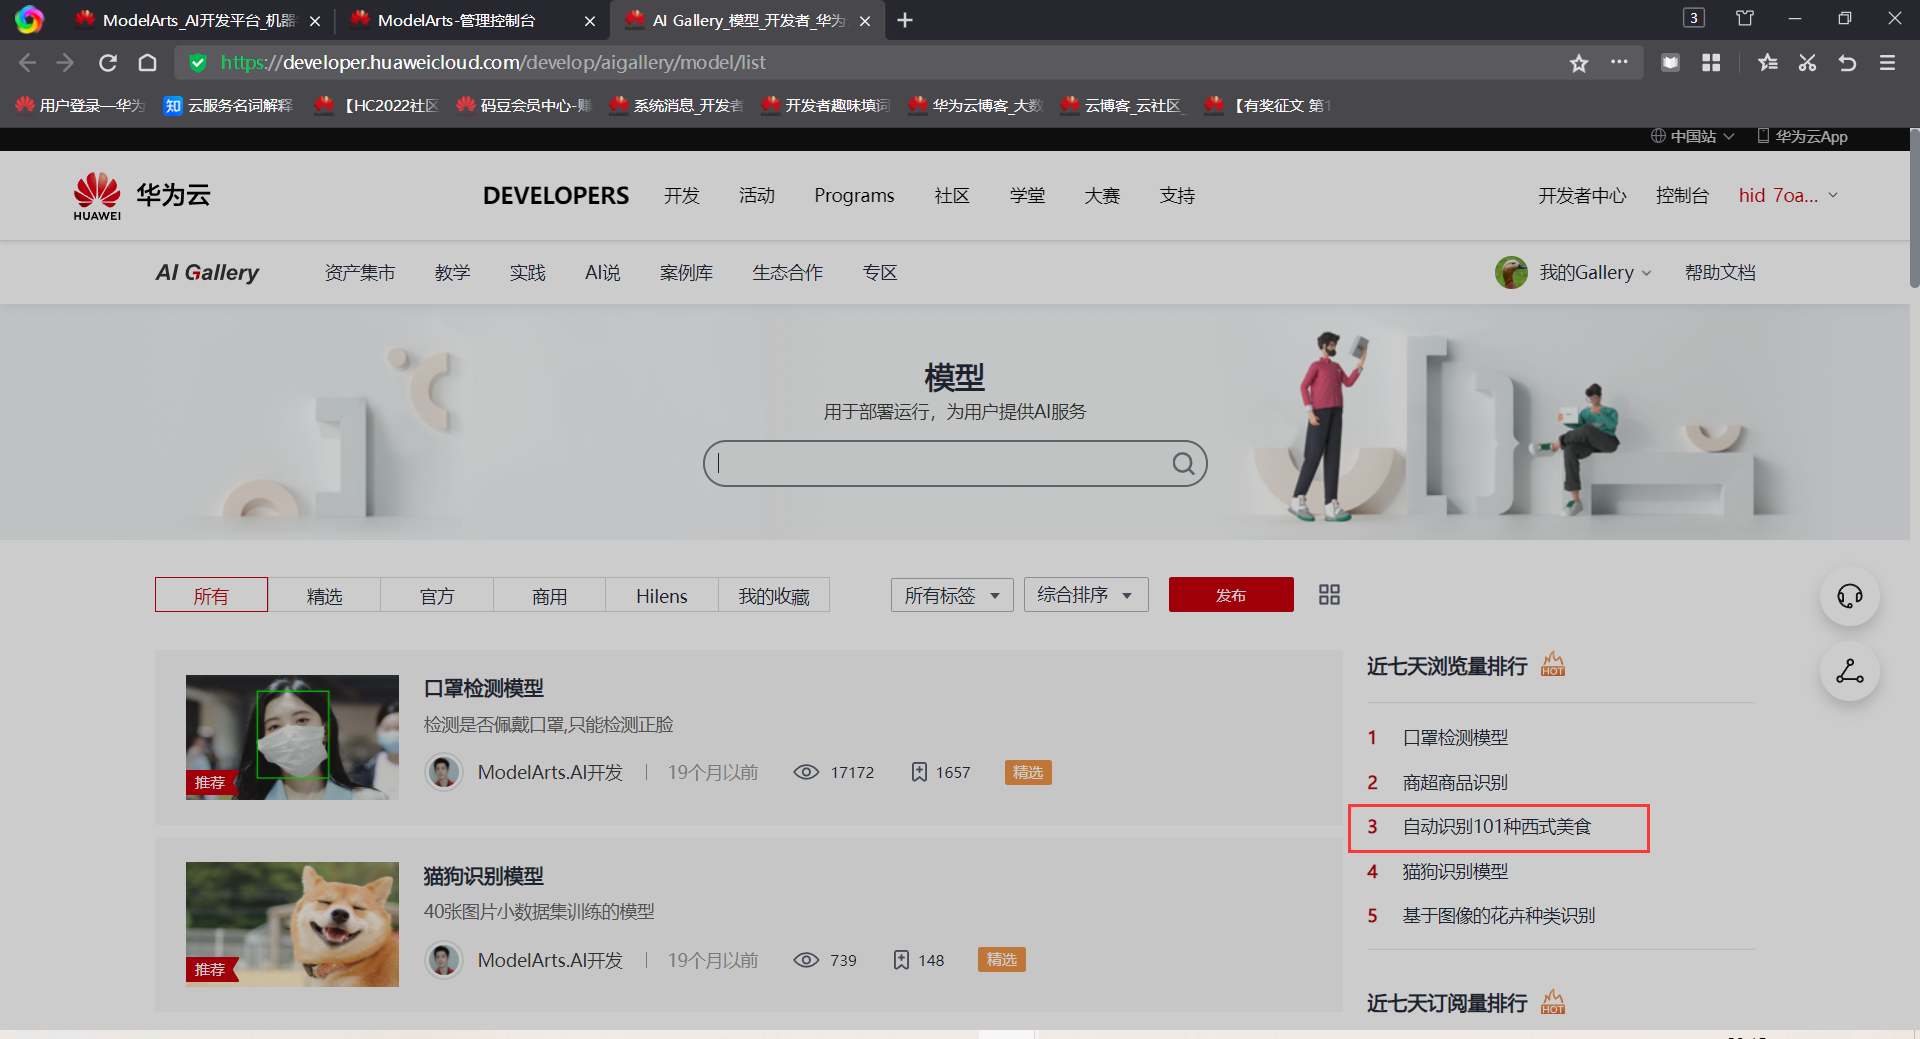Close the AI Gallery browser tab
Viewport: 1920px width, 1039px height.
tap(865, 21)
